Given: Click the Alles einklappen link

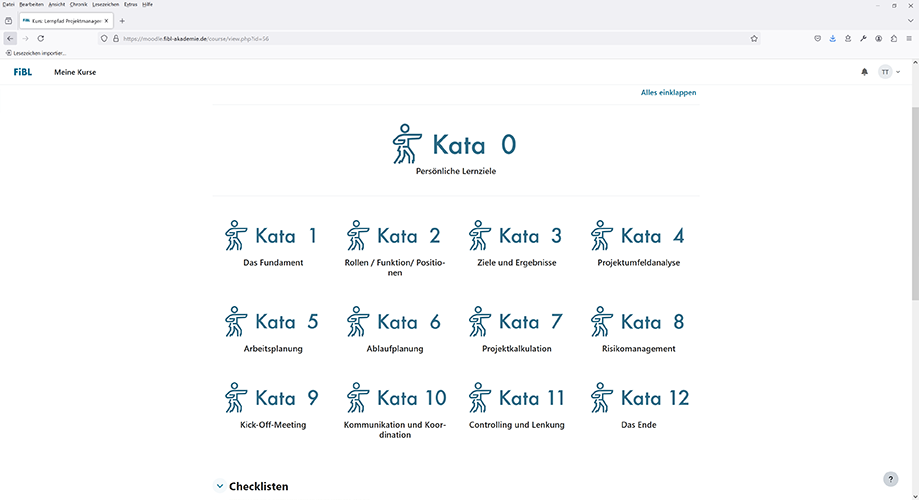Looking at the screenshot, I should click(x=668, y=93).
